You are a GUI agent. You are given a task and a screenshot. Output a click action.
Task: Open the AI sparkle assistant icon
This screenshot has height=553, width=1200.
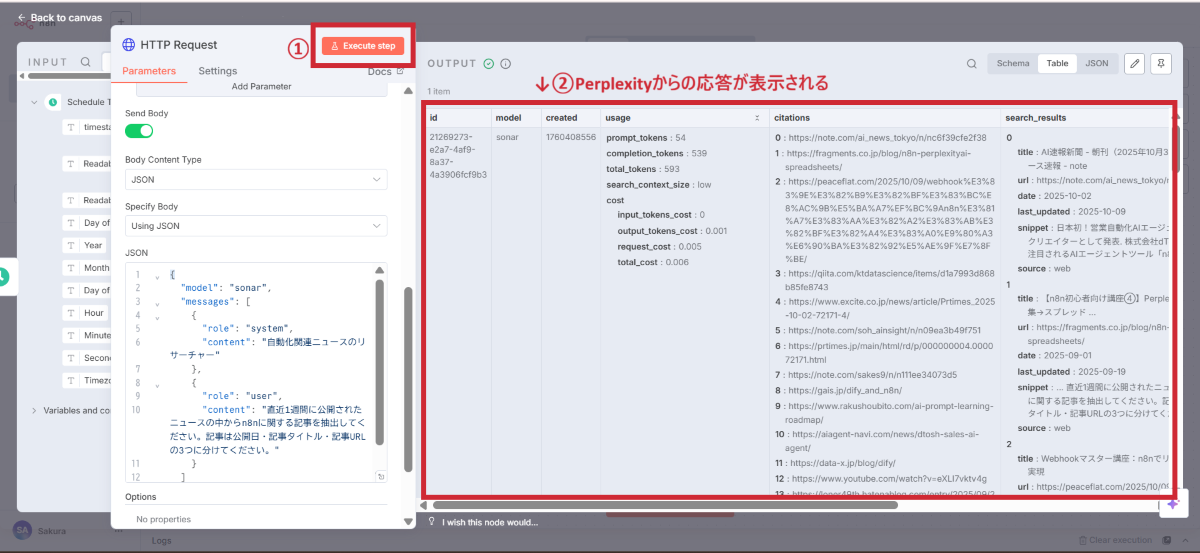coord(1172,505)
